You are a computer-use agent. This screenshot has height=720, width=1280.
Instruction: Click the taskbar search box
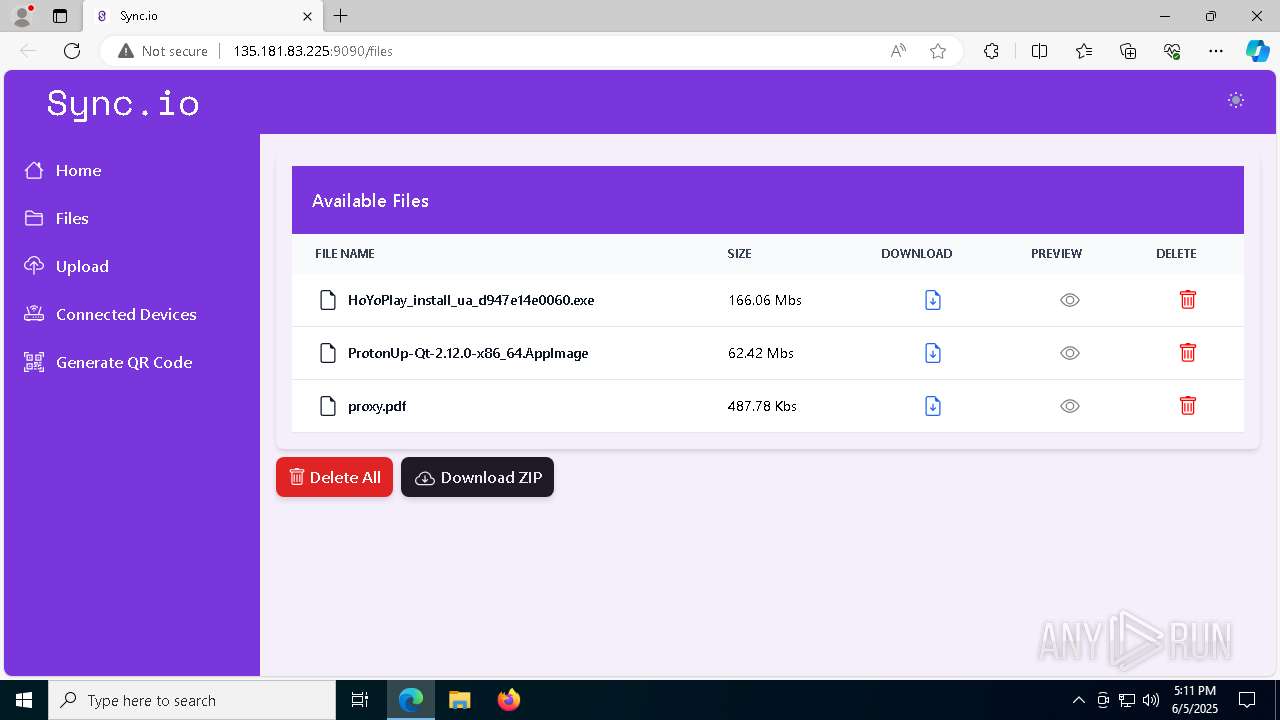(192, 700)
